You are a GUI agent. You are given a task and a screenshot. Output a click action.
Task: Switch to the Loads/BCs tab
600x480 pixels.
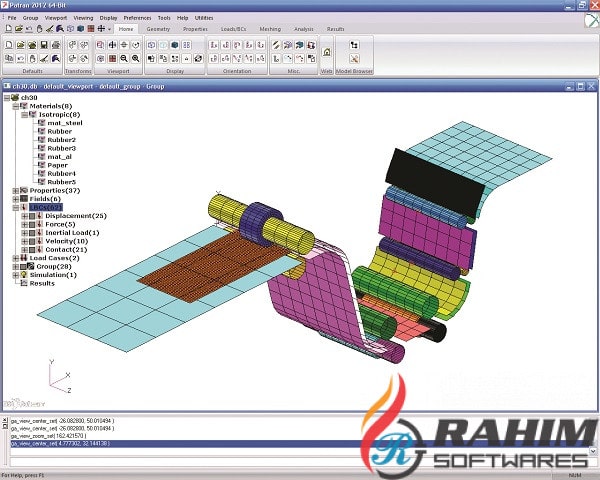(233, 29)
